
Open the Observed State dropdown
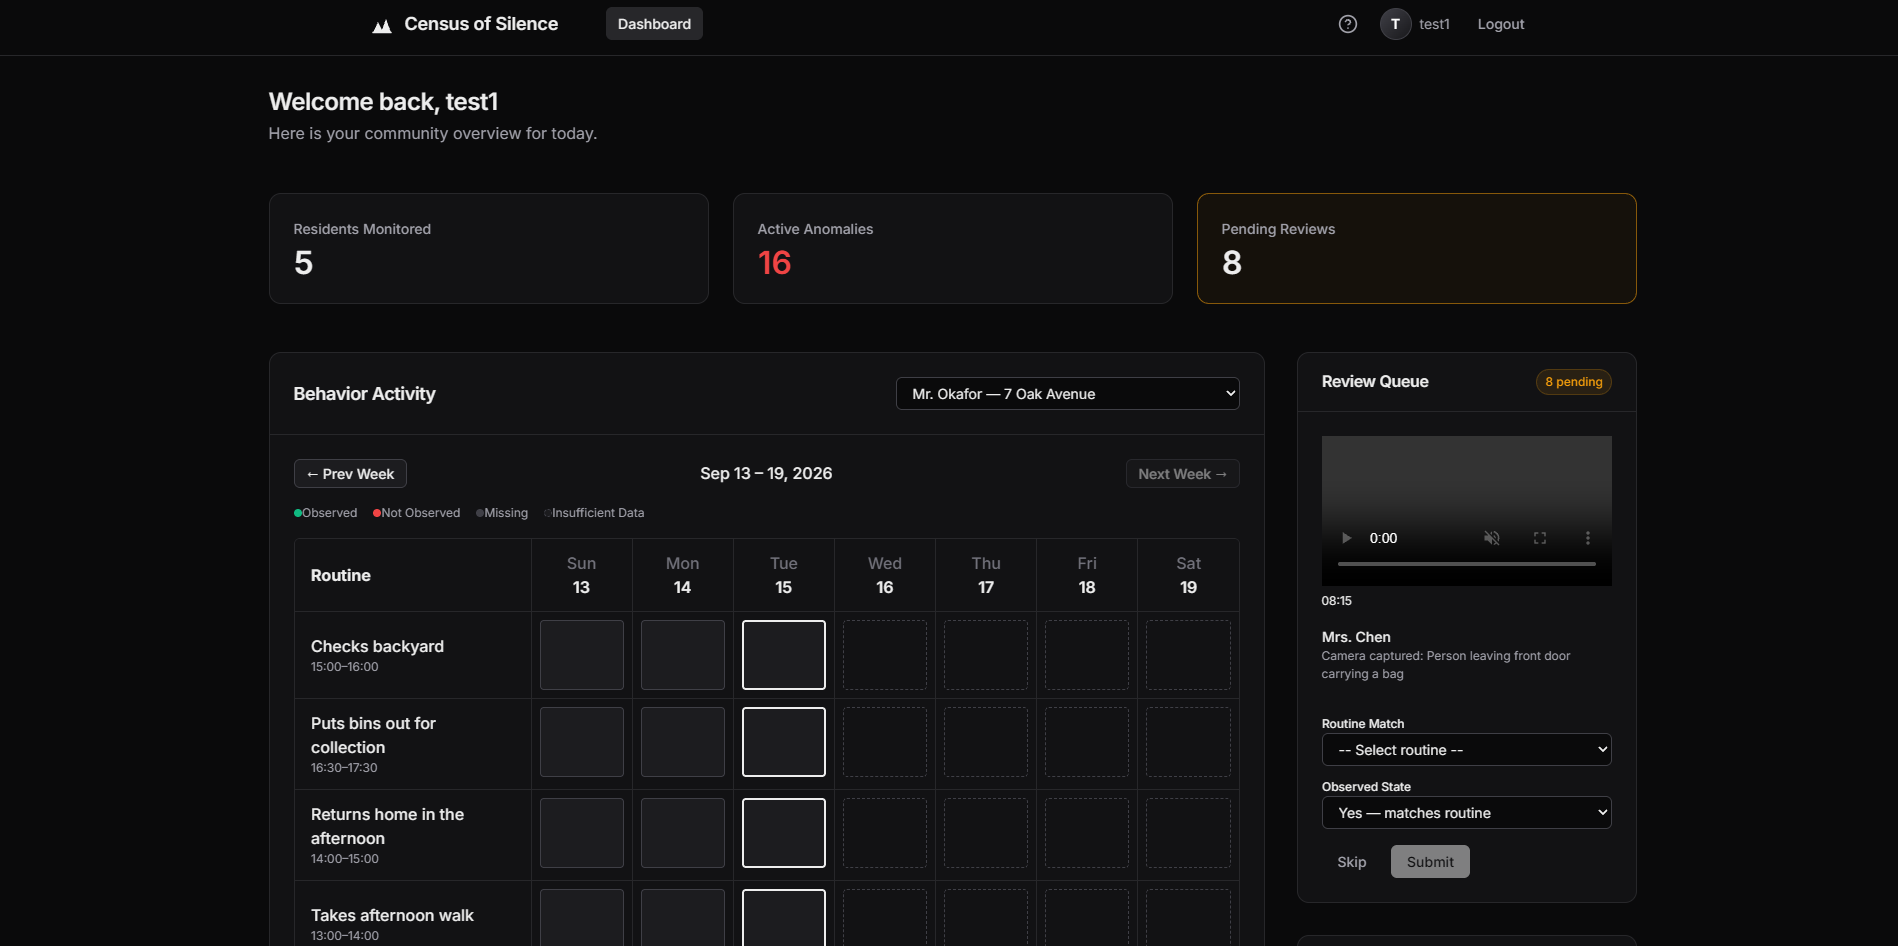(x=1466, y=813)
